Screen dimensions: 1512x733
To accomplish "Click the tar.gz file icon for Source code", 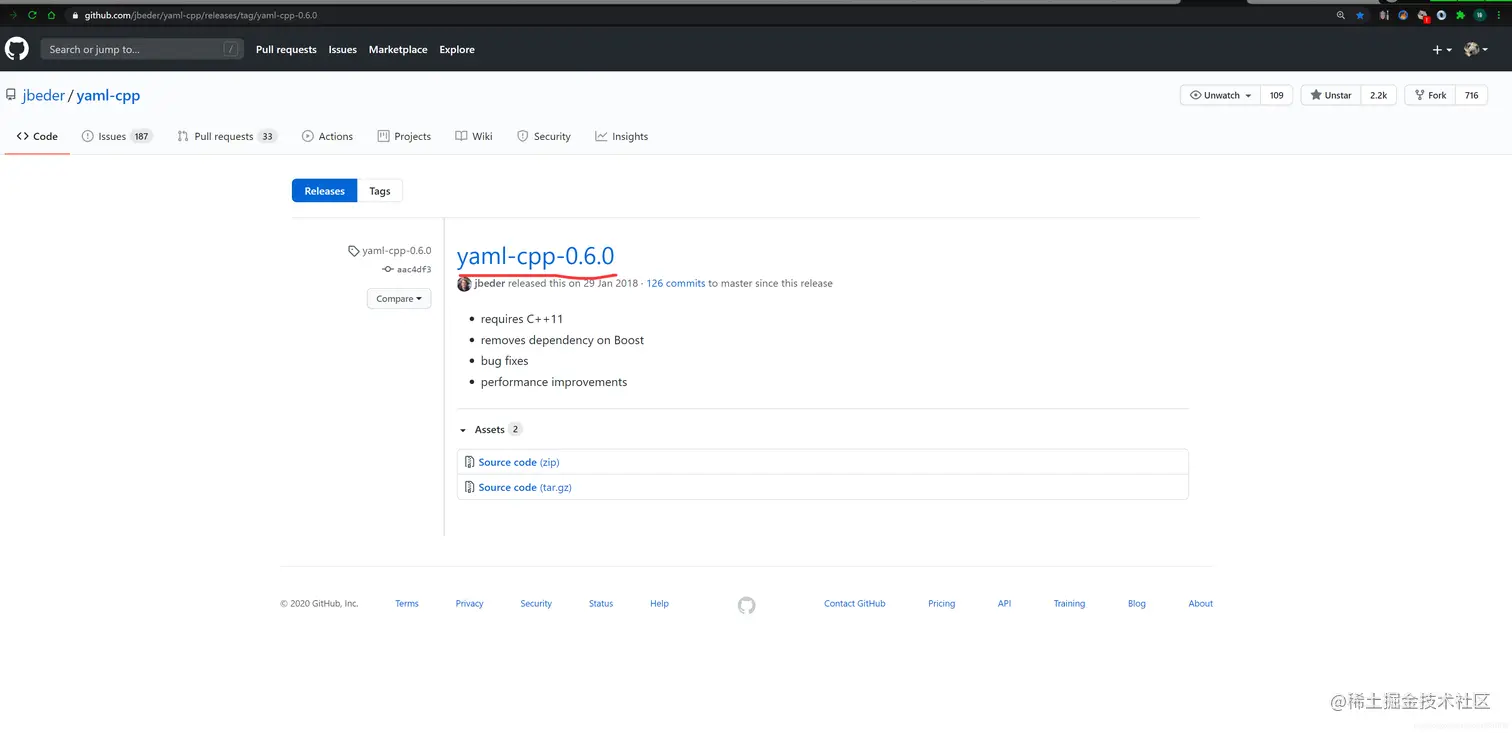I will coord(469,487).
